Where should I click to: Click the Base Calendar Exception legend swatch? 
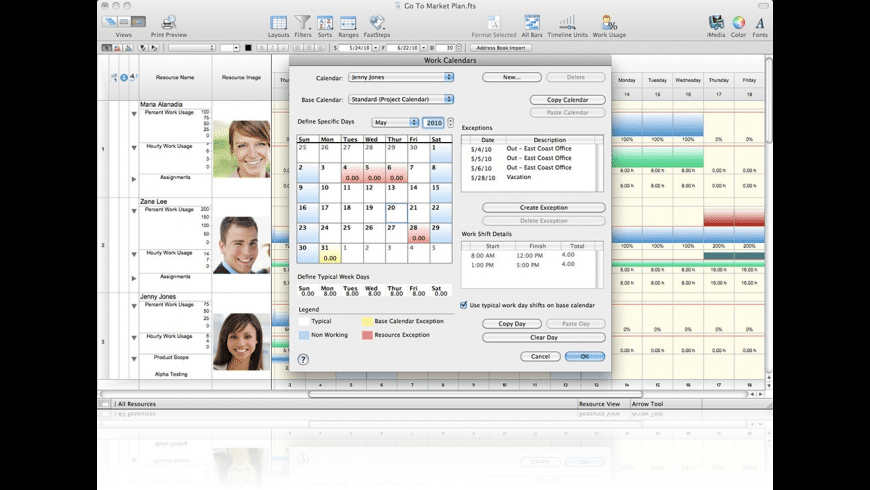367,321
